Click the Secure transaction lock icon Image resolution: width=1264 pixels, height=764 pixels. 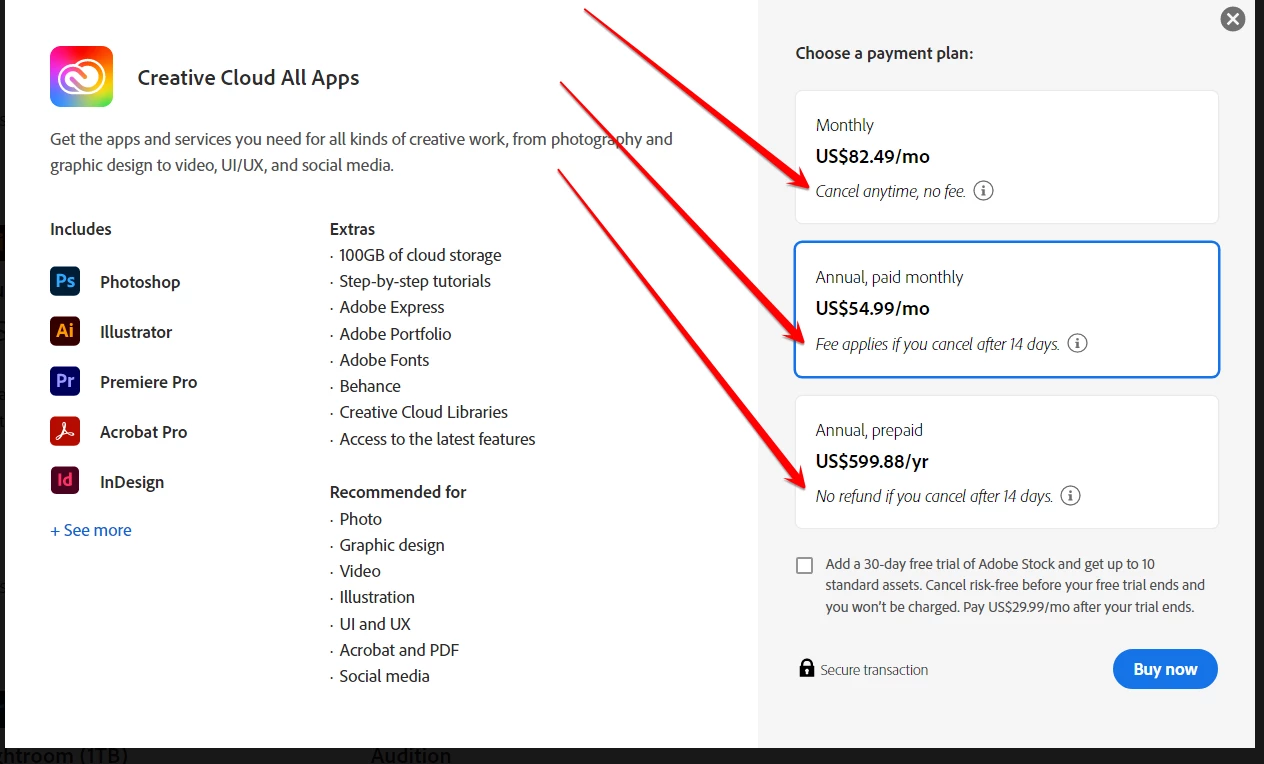tap(806, 668)
